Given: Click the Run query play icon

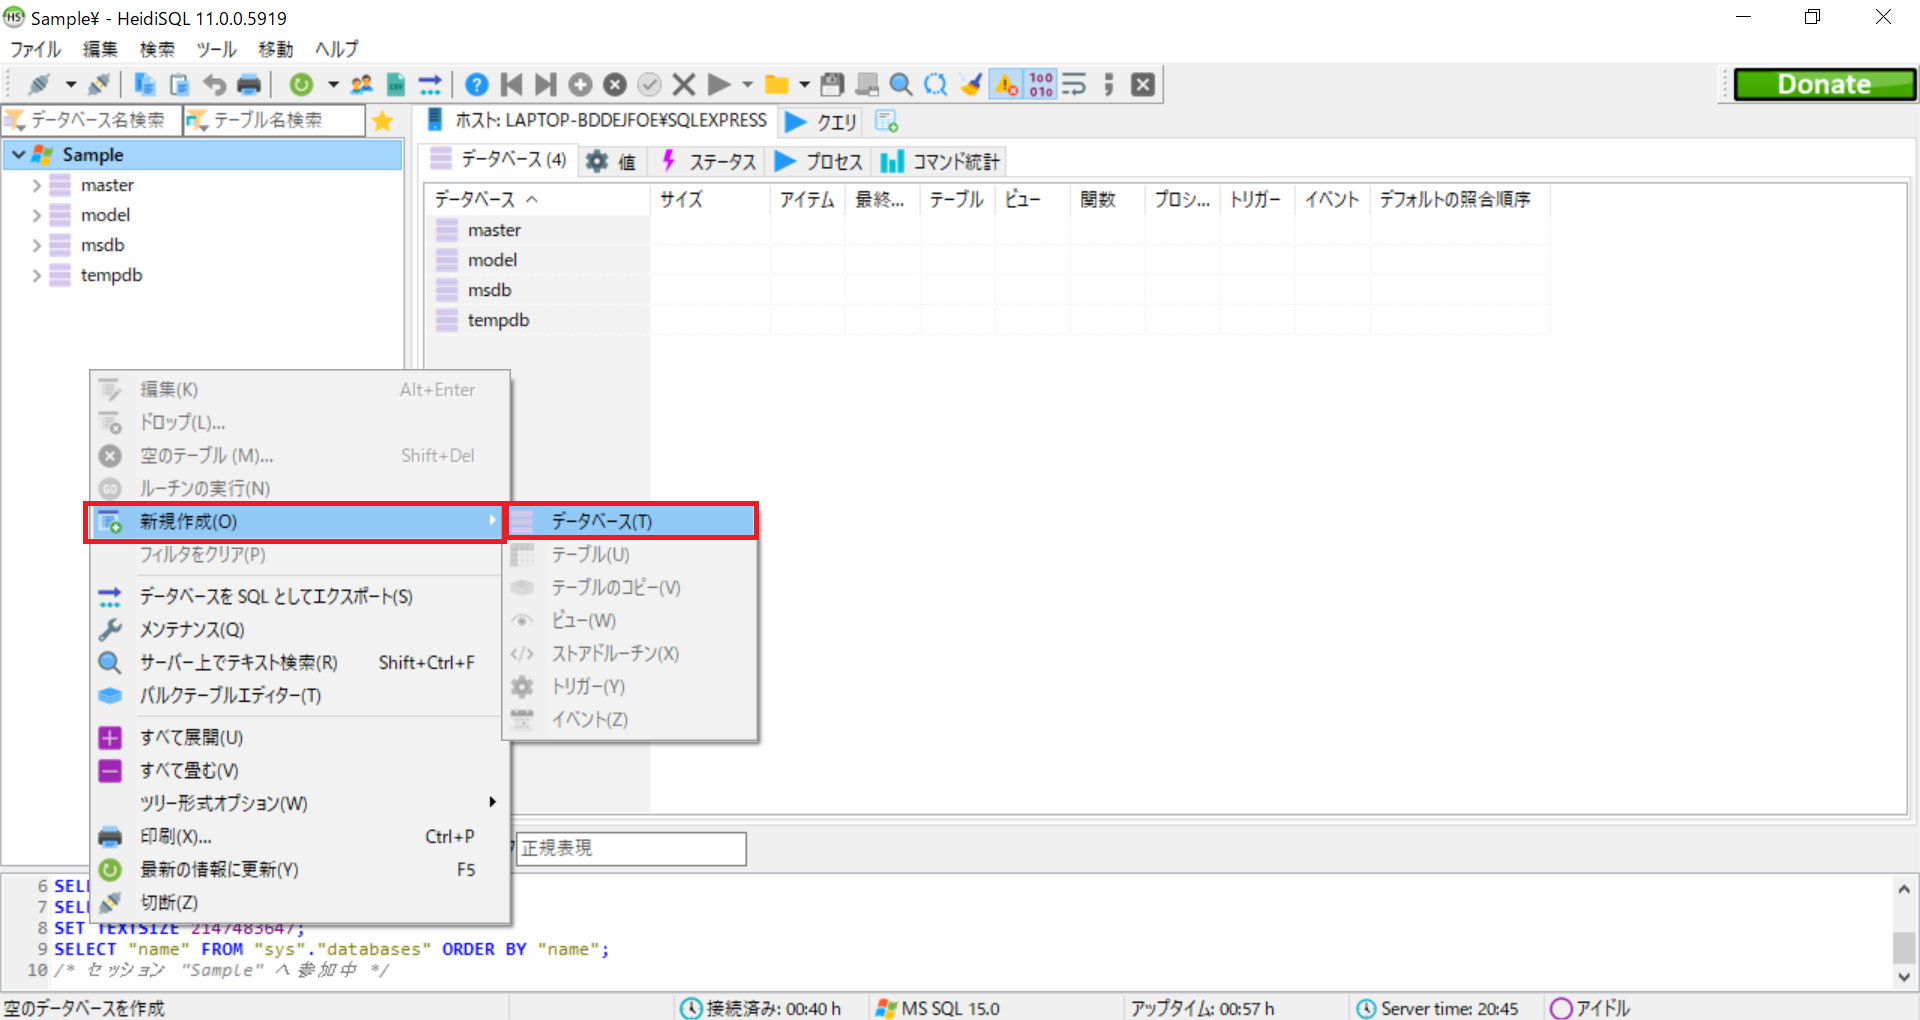Looking at the screenshot, I should 718,84.
